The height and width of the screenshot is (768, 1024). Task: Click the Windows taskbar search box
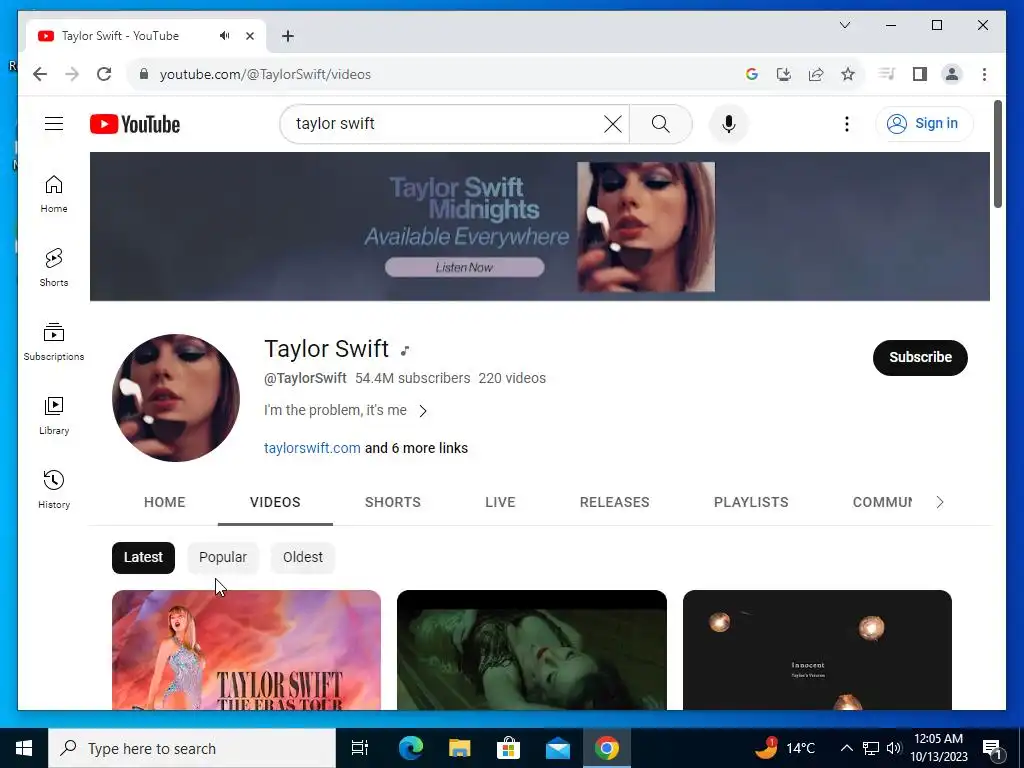192,748
